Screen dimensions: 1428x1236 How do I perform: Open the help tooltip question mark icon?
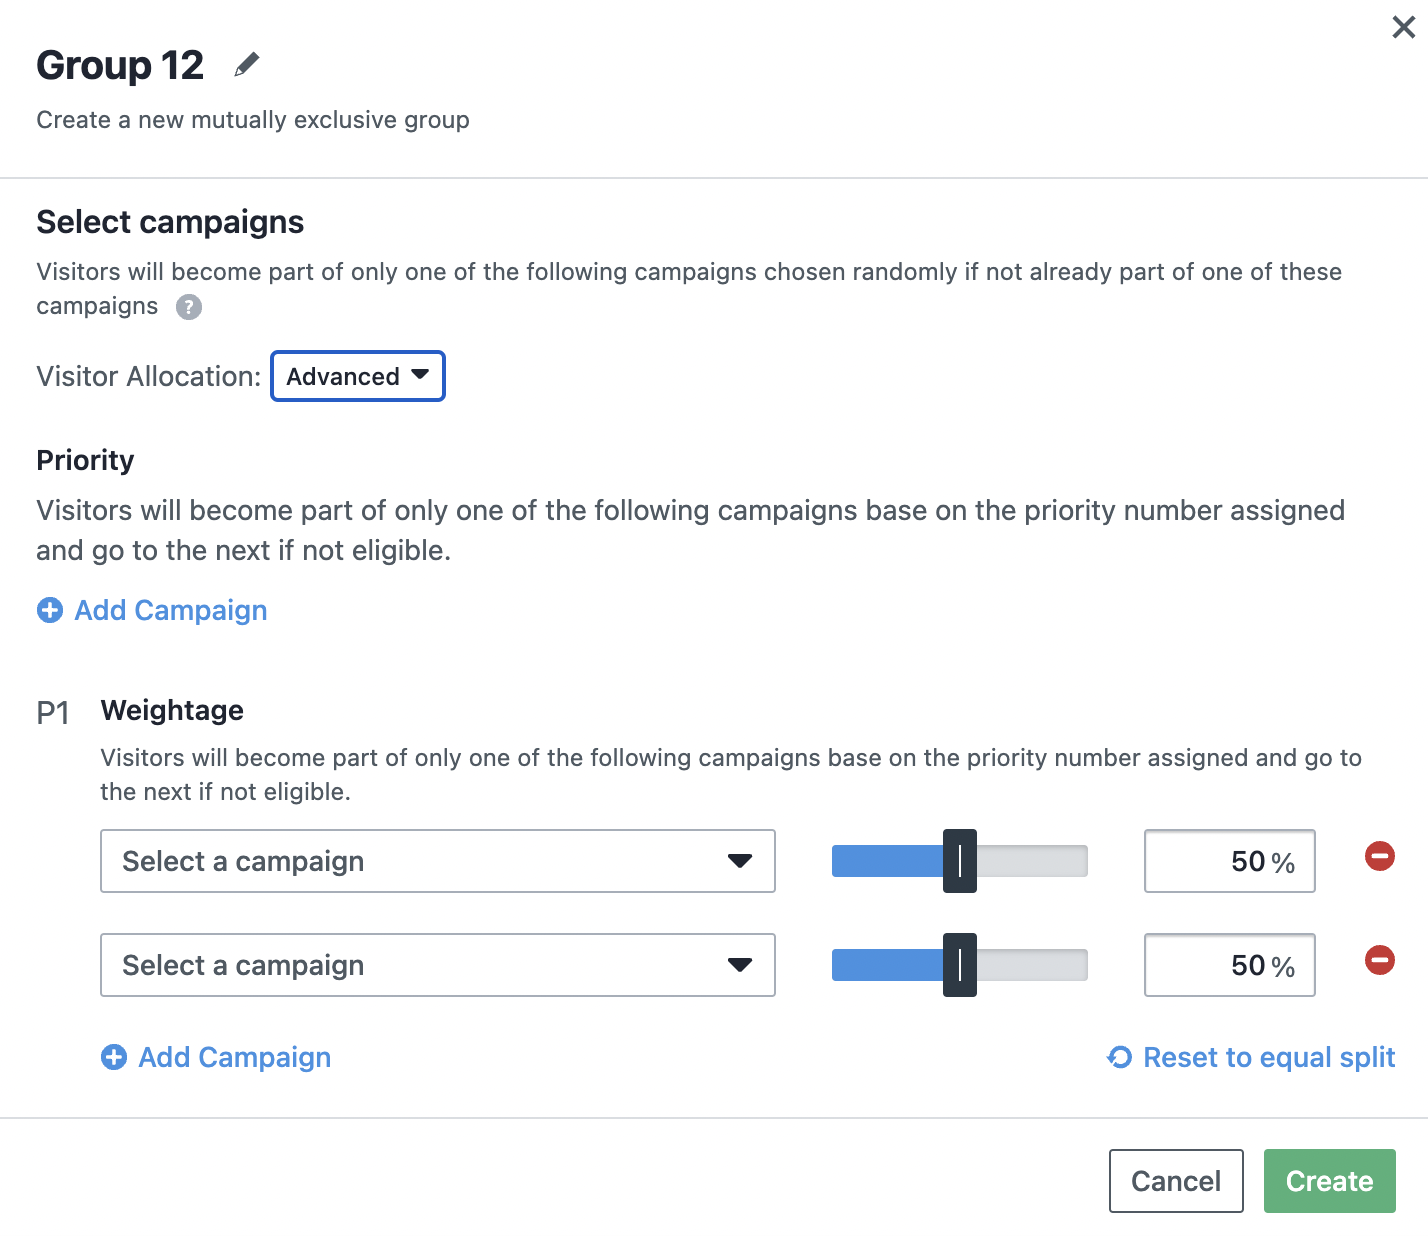pos(189,307)
